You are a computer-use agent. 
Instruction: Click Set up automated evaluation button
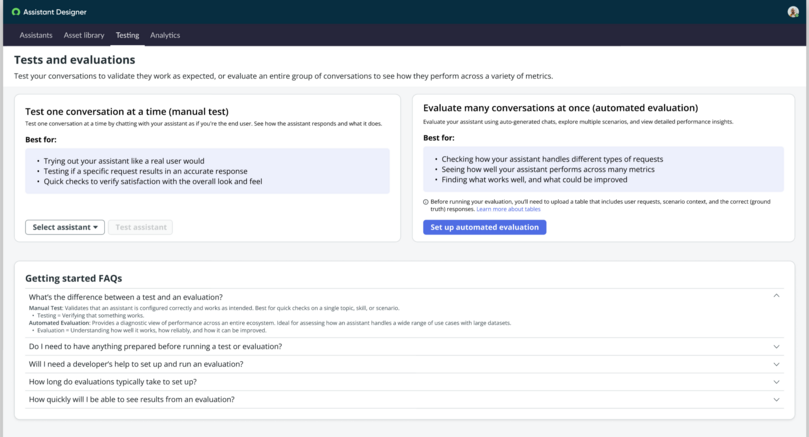click(484, 227)
